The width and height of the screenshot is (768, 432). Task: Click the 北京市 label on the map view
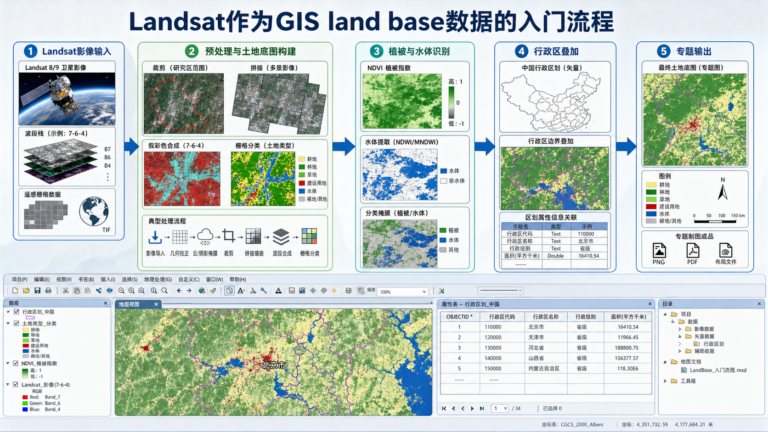coord(273,365)
